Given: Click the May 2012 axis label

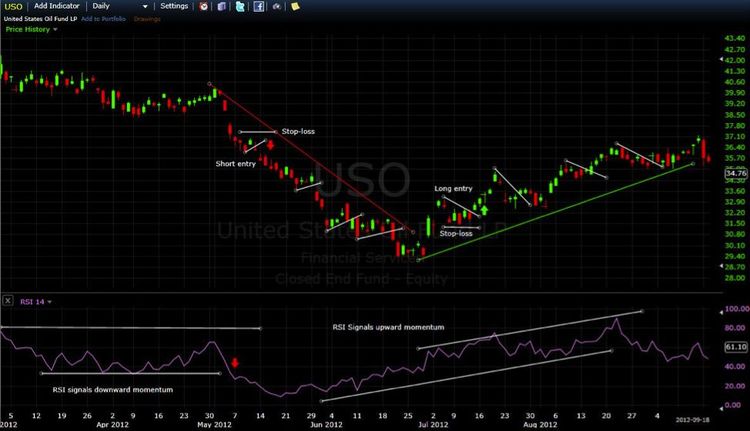Looking at the screenshot, I should [x=214, y=424].
